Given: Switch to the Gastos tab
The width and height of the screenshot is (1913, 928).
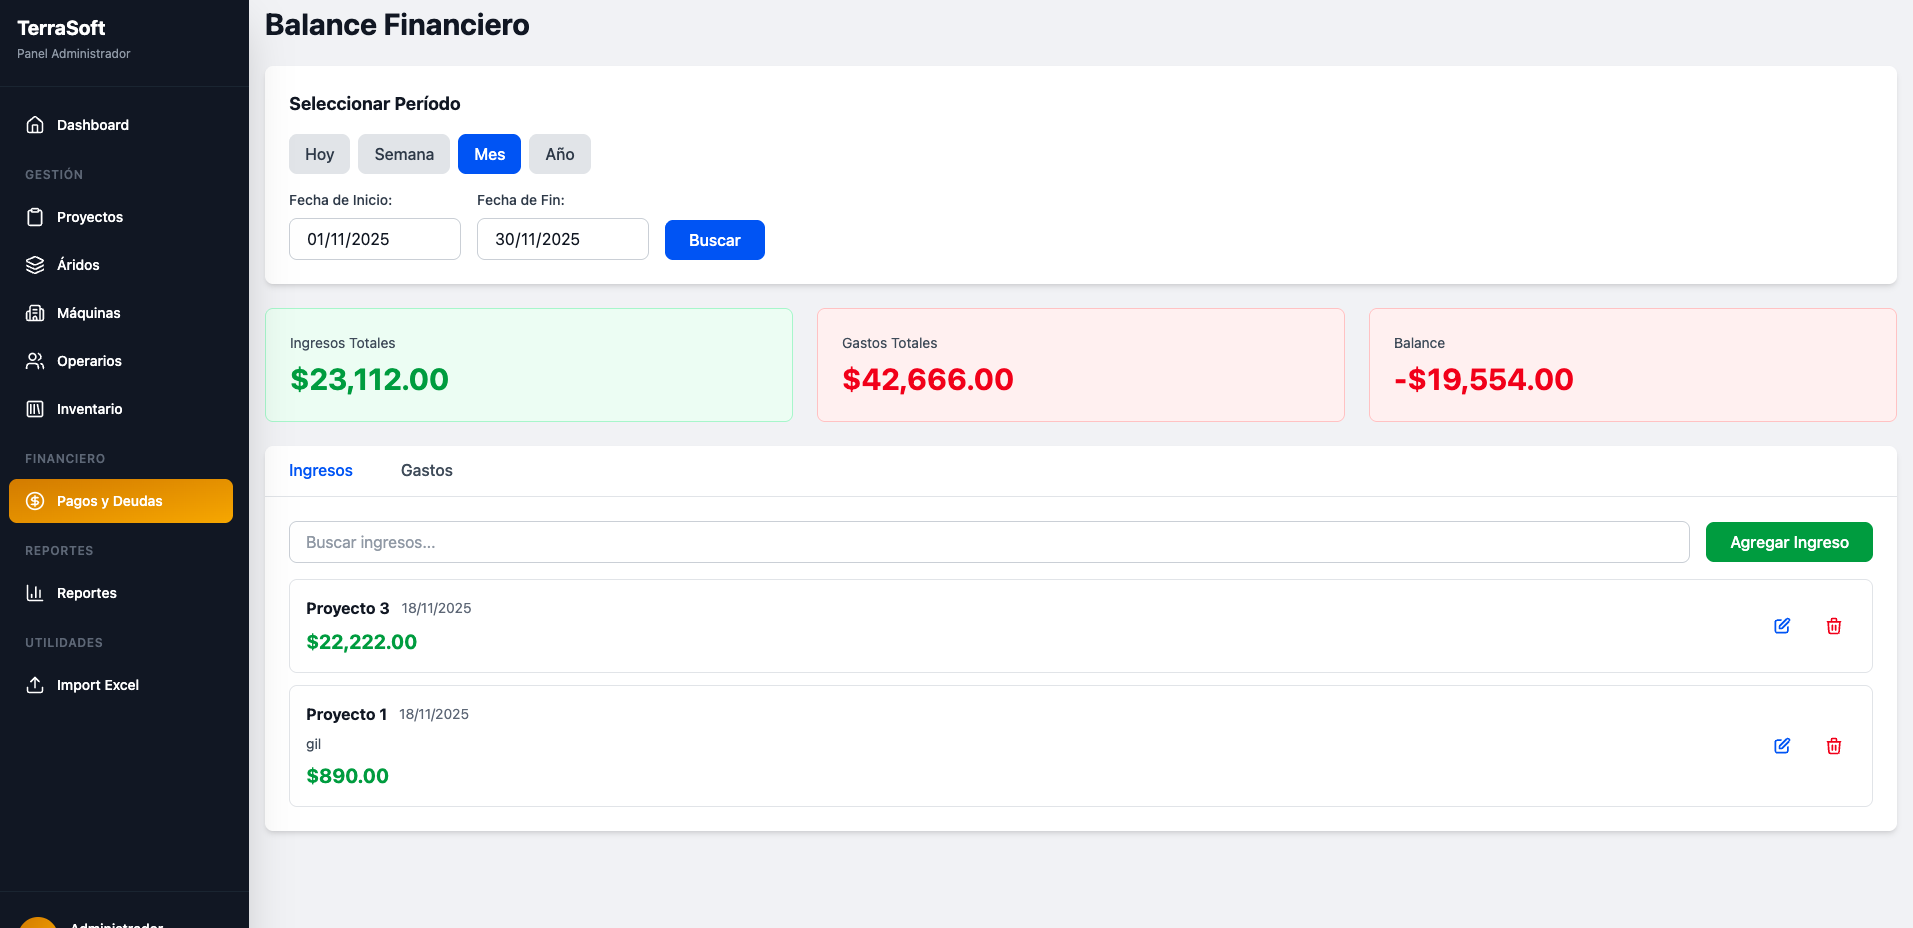Looking at the screenshot, I should (x=426, y=470).
